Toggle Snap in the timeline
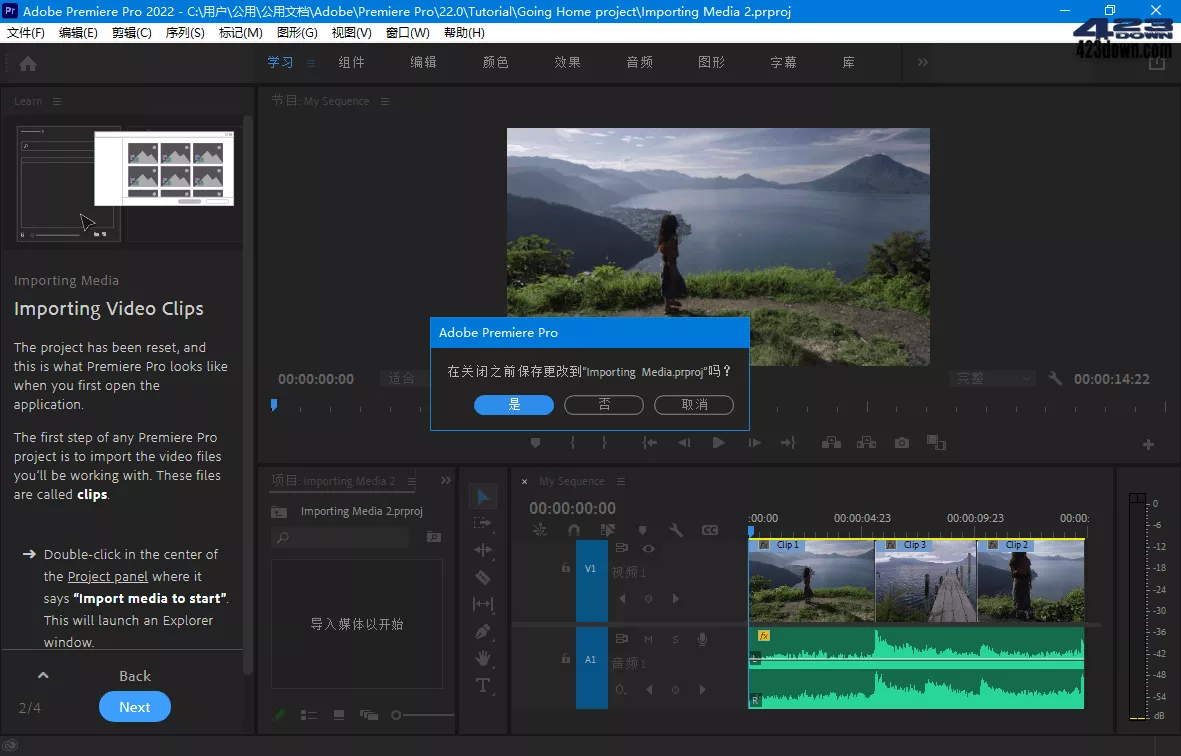The width and height of the screenshot is (1181, 756). (573, 530)
